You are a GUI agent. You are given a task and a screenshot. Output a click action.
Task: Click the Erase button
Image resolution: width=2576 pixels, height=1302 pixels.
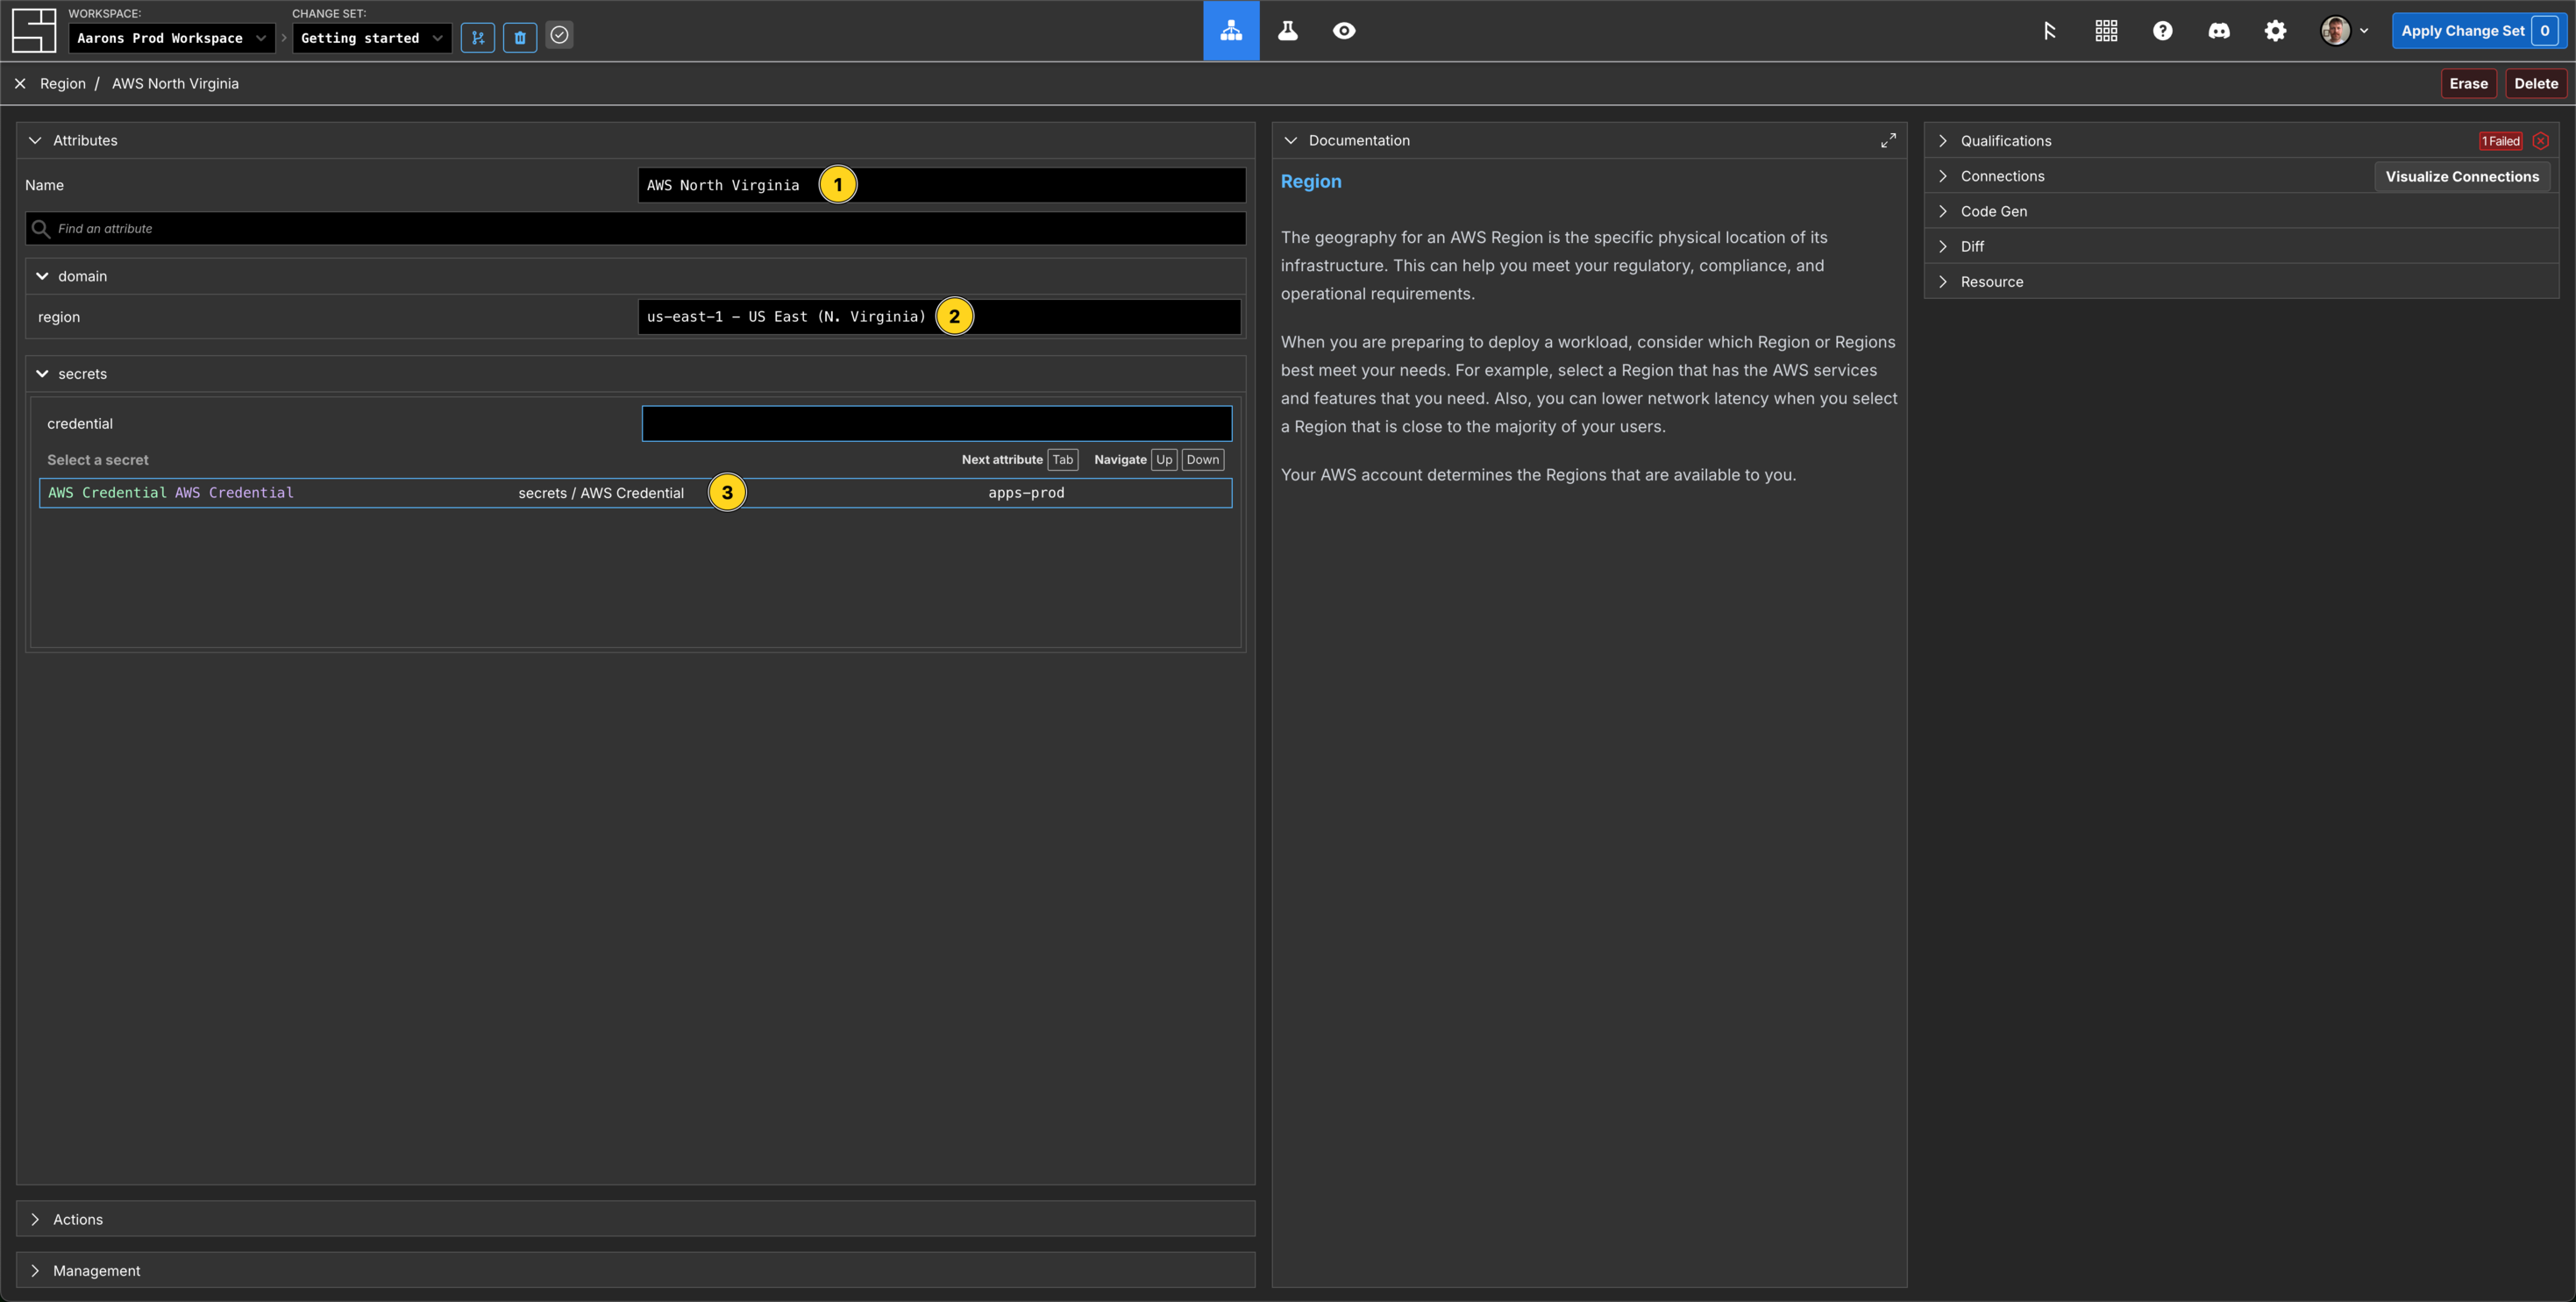2468,84
